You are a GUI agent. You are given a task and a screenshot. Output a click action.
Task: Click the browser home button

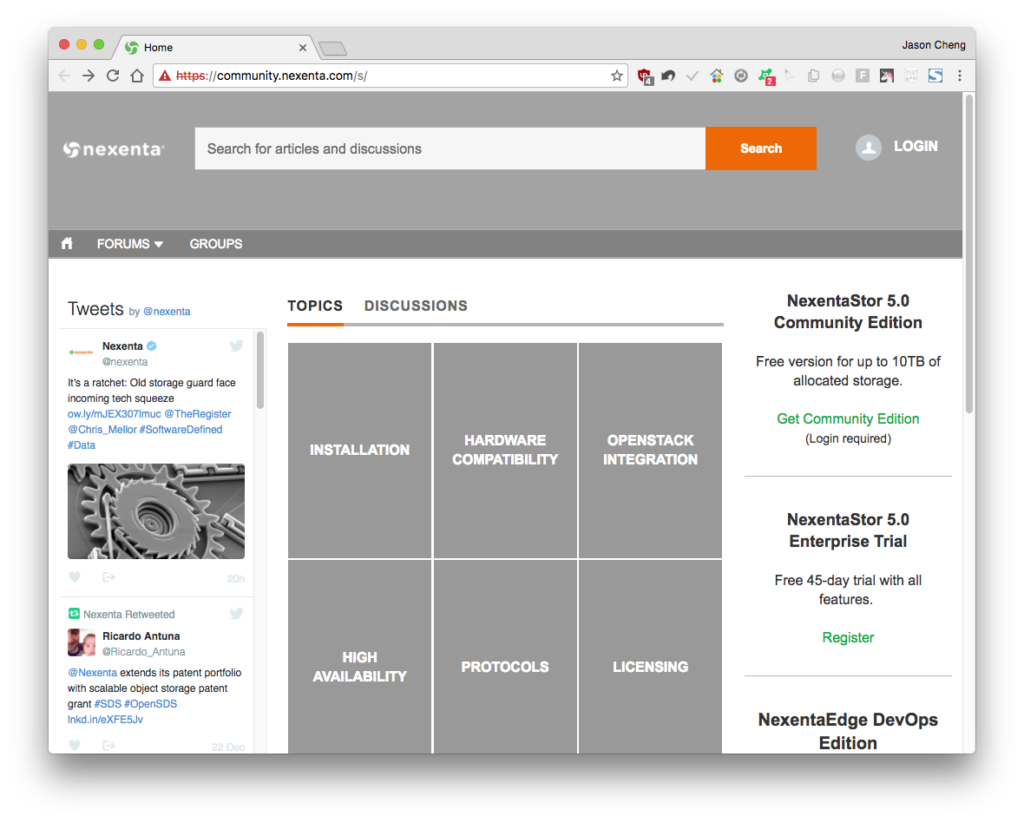[x=136, y=76]
